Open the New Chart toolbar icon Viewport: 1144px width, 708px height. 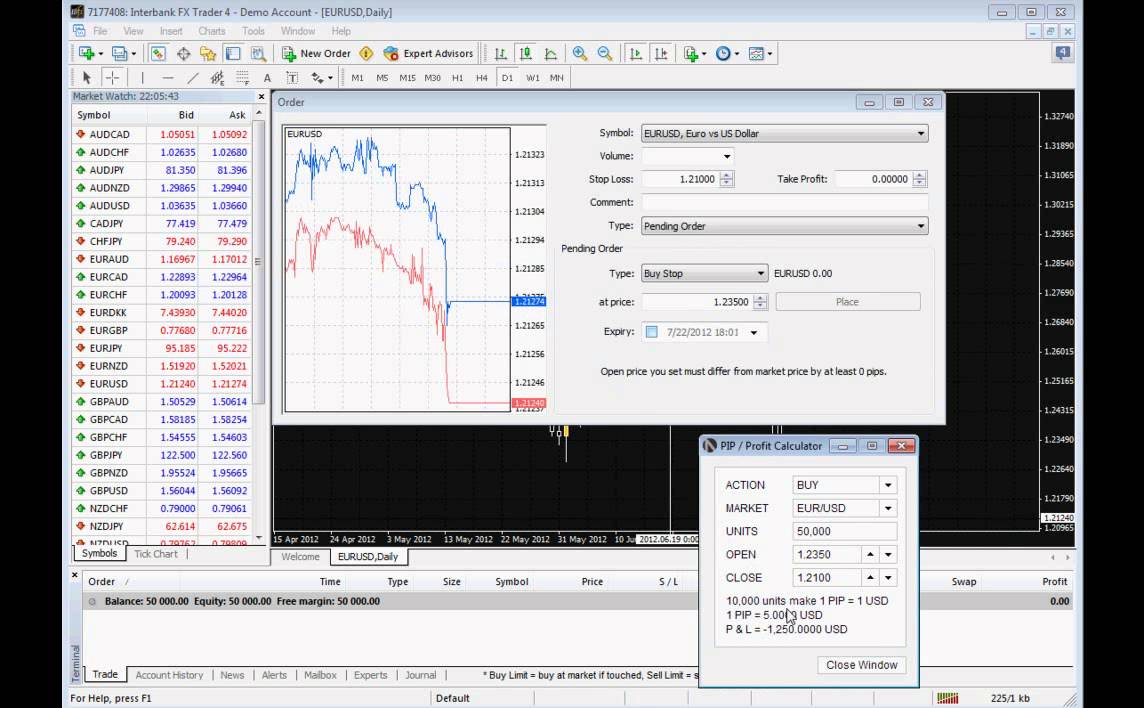[87, 53]
